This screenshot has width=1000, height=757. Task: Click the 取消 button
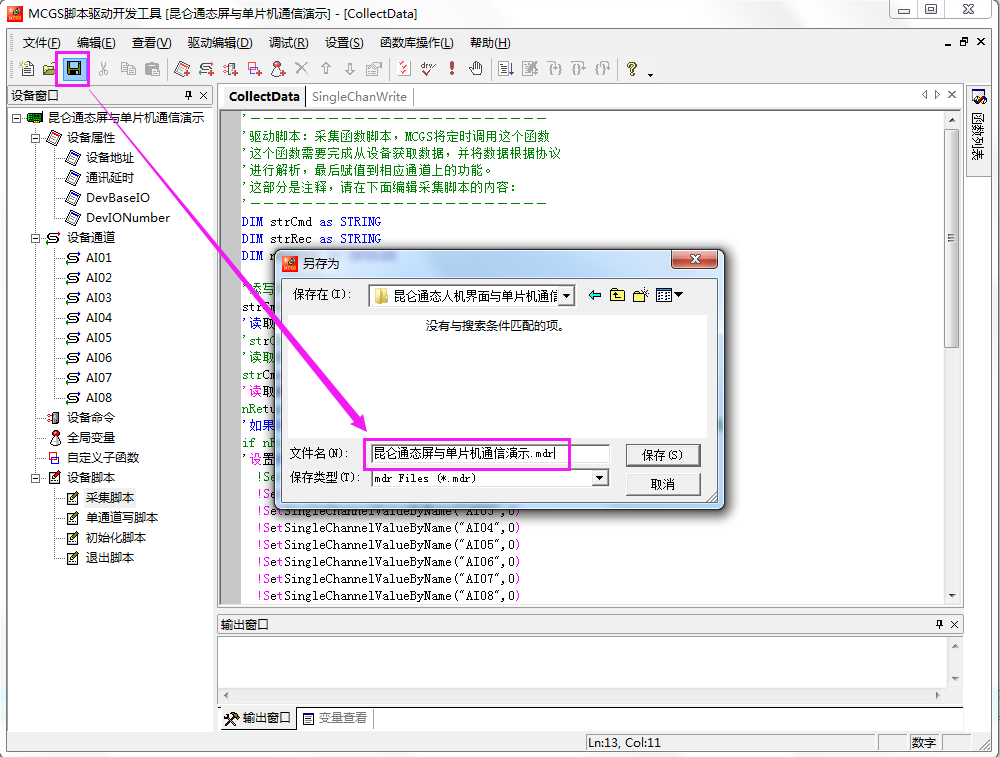tap(662, 484)
